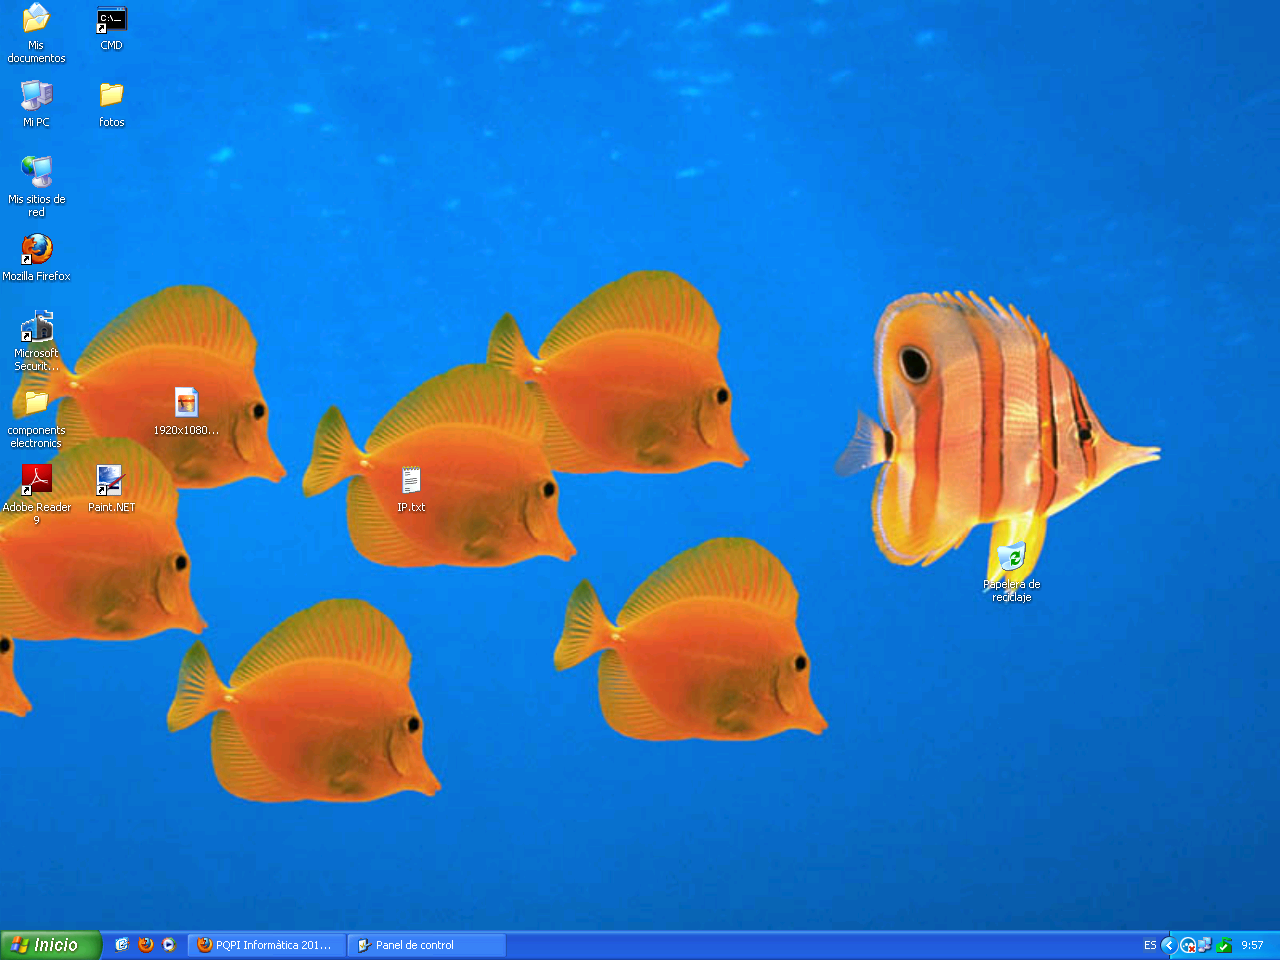Open the Windows Security Center tray icon
Image resolution: width=1280 pixels, height=960 pixels.
click(x=1224, y=944)
